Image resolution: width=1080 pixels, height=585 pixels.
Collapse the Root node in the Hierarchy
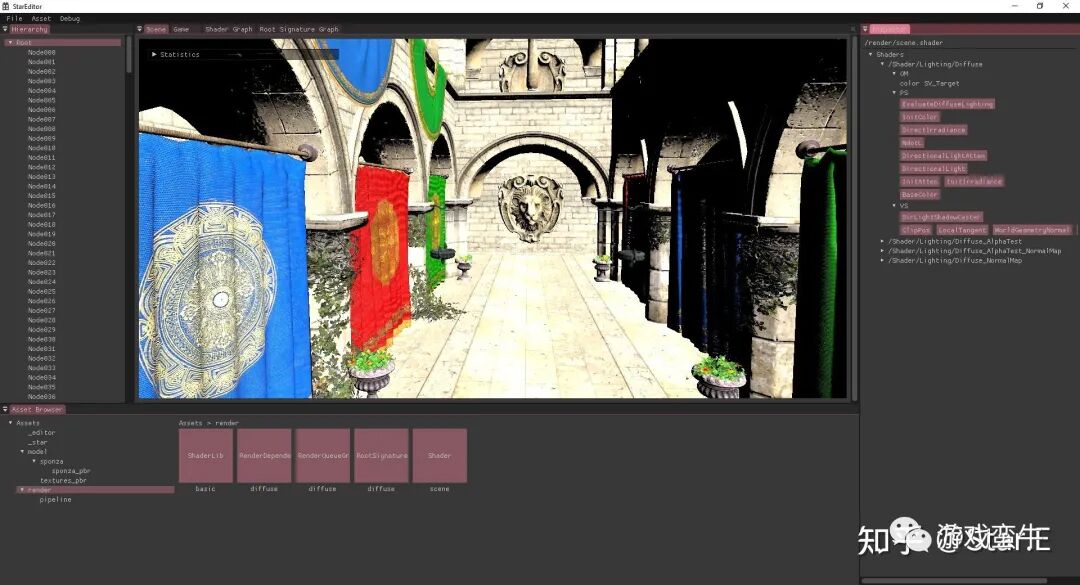pyautogui.click(x=10, y=43)
